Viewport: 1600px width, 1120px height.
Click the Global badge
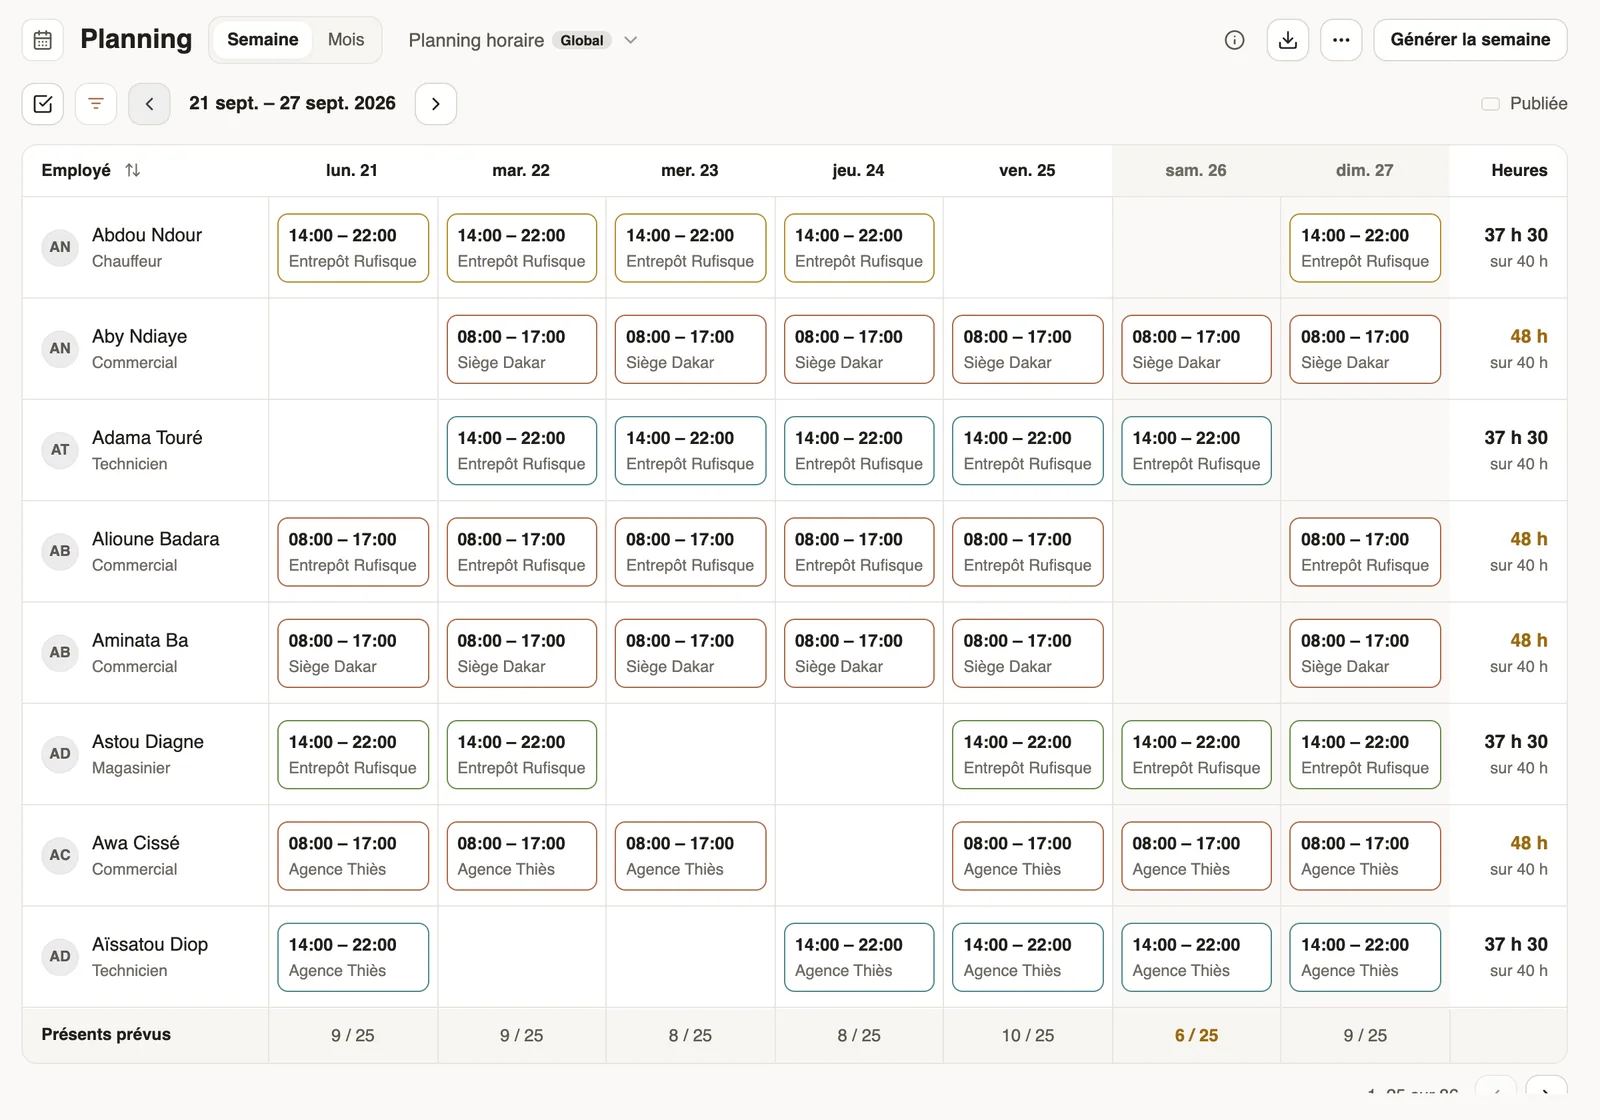[582, 41]
